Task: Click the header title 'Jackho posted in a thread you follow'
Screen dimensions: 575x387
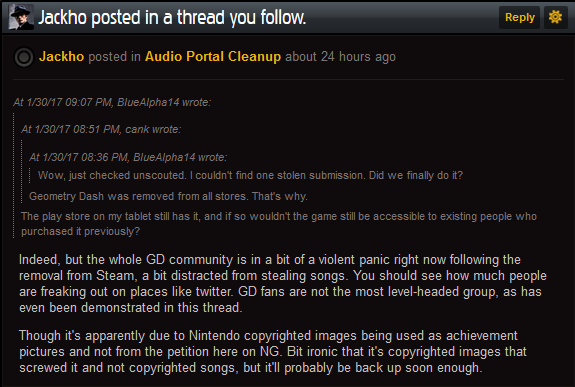Action: pyautogui.click(x=172, y=17)
